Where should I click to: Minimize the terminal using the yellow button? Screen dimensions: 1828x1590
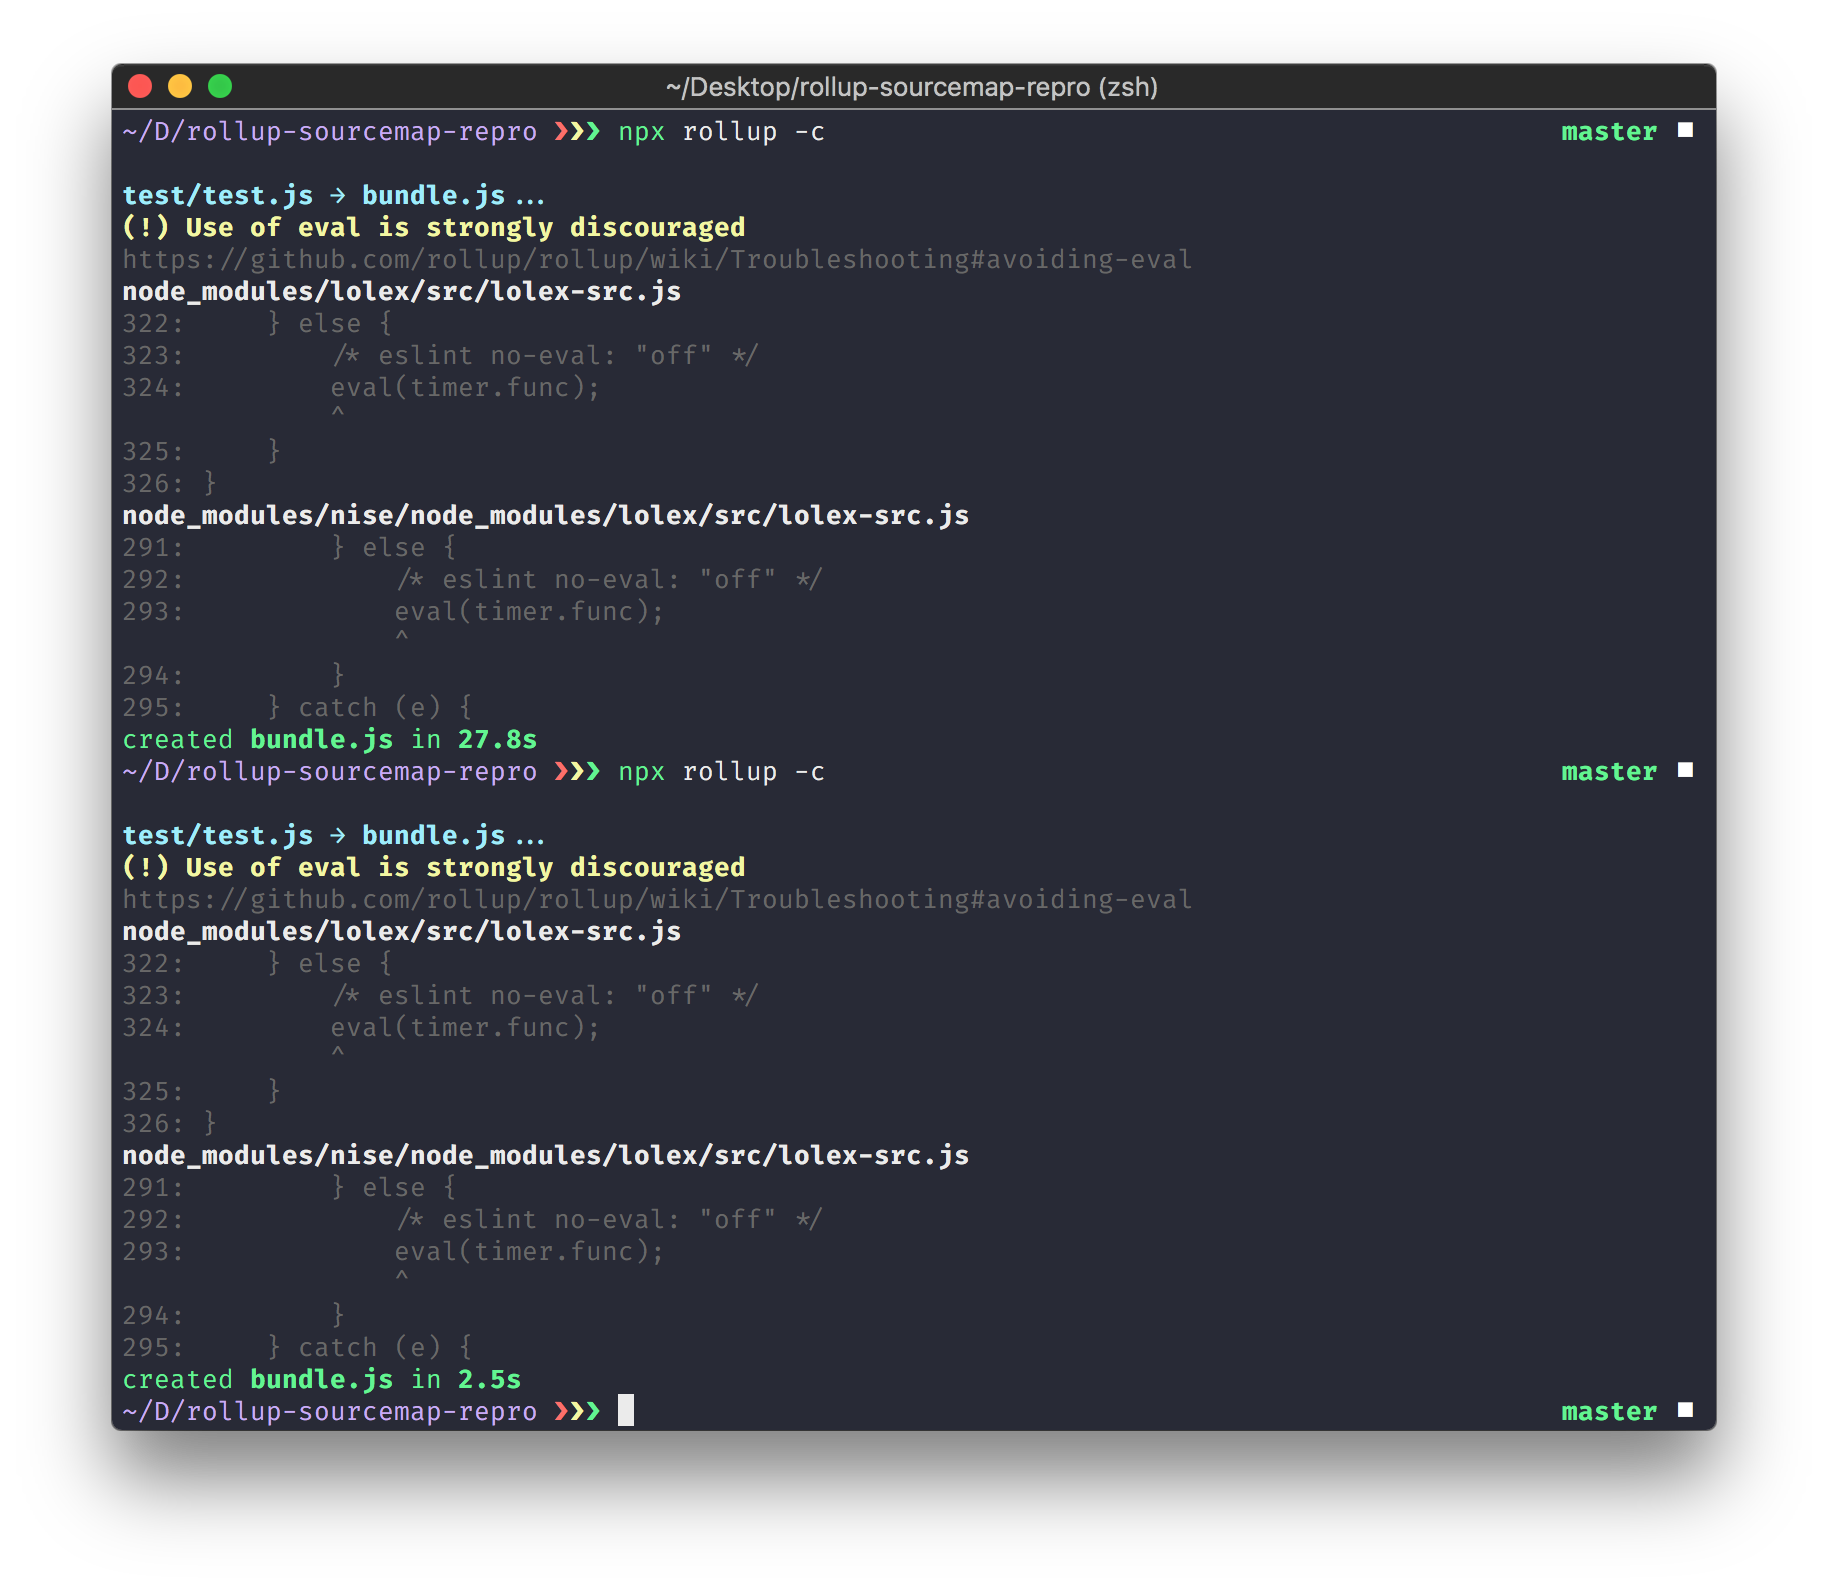coord(180,87)
